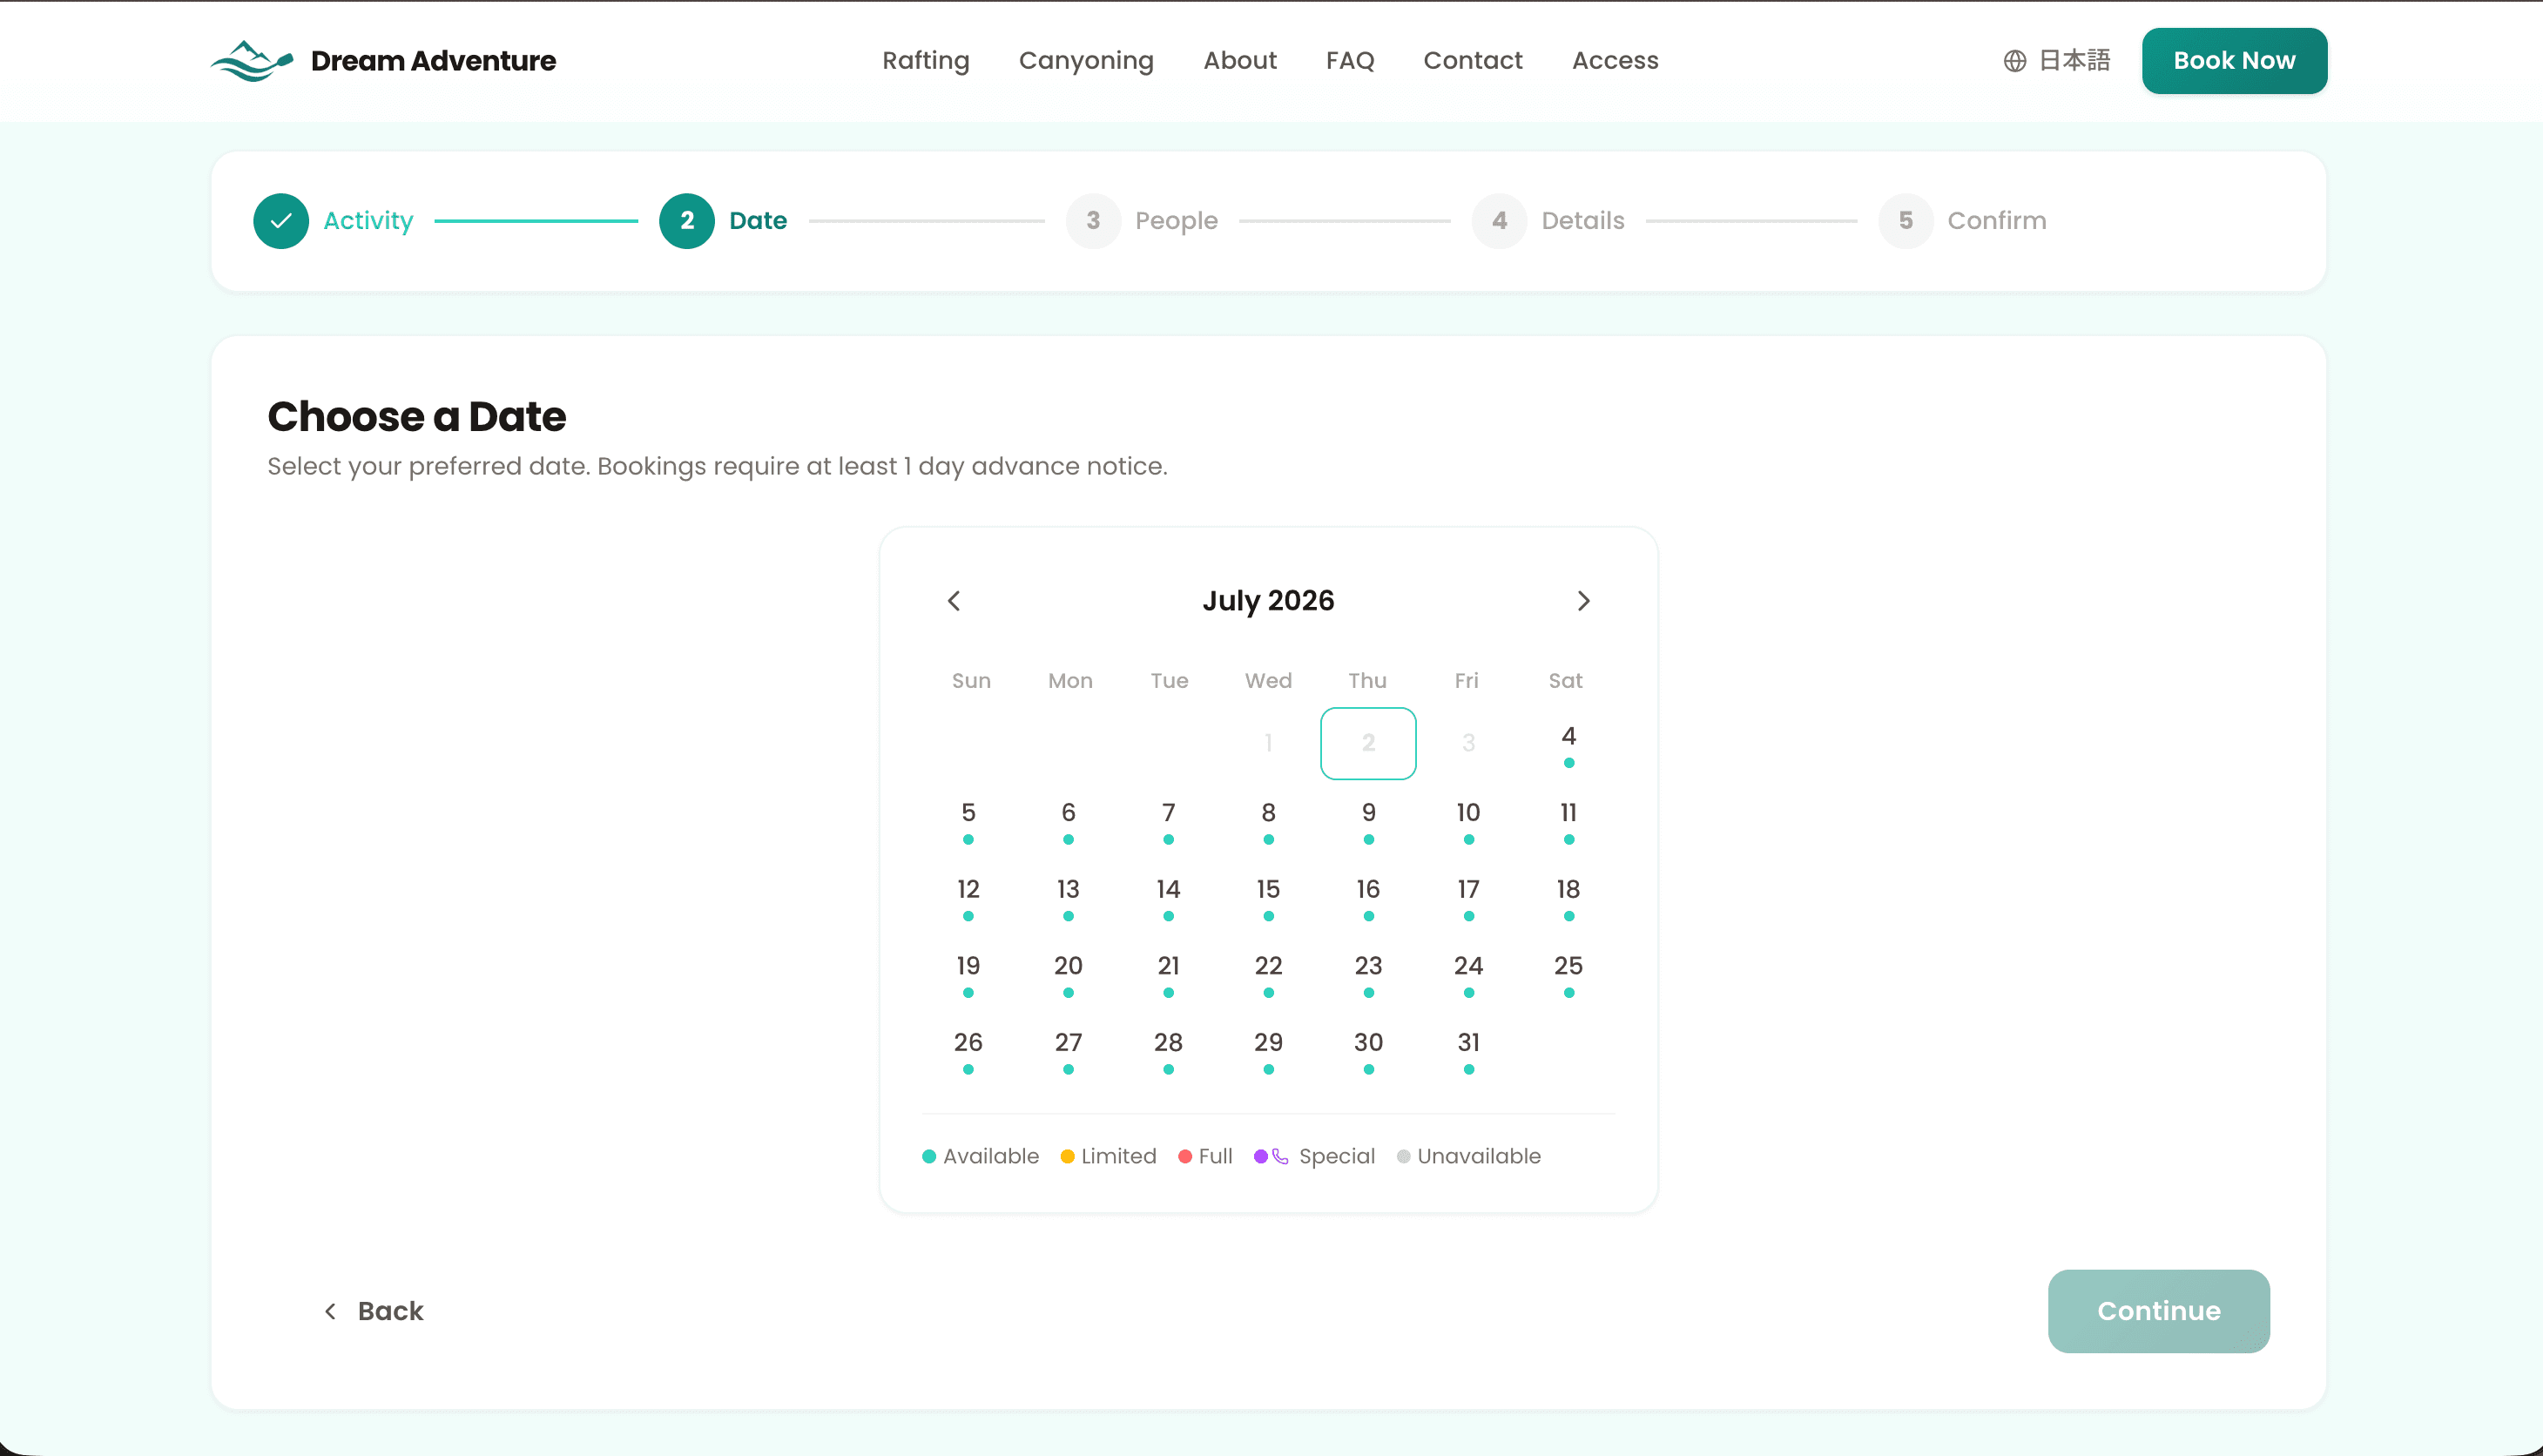Select July 25 on the calendar

(1568, 974)
